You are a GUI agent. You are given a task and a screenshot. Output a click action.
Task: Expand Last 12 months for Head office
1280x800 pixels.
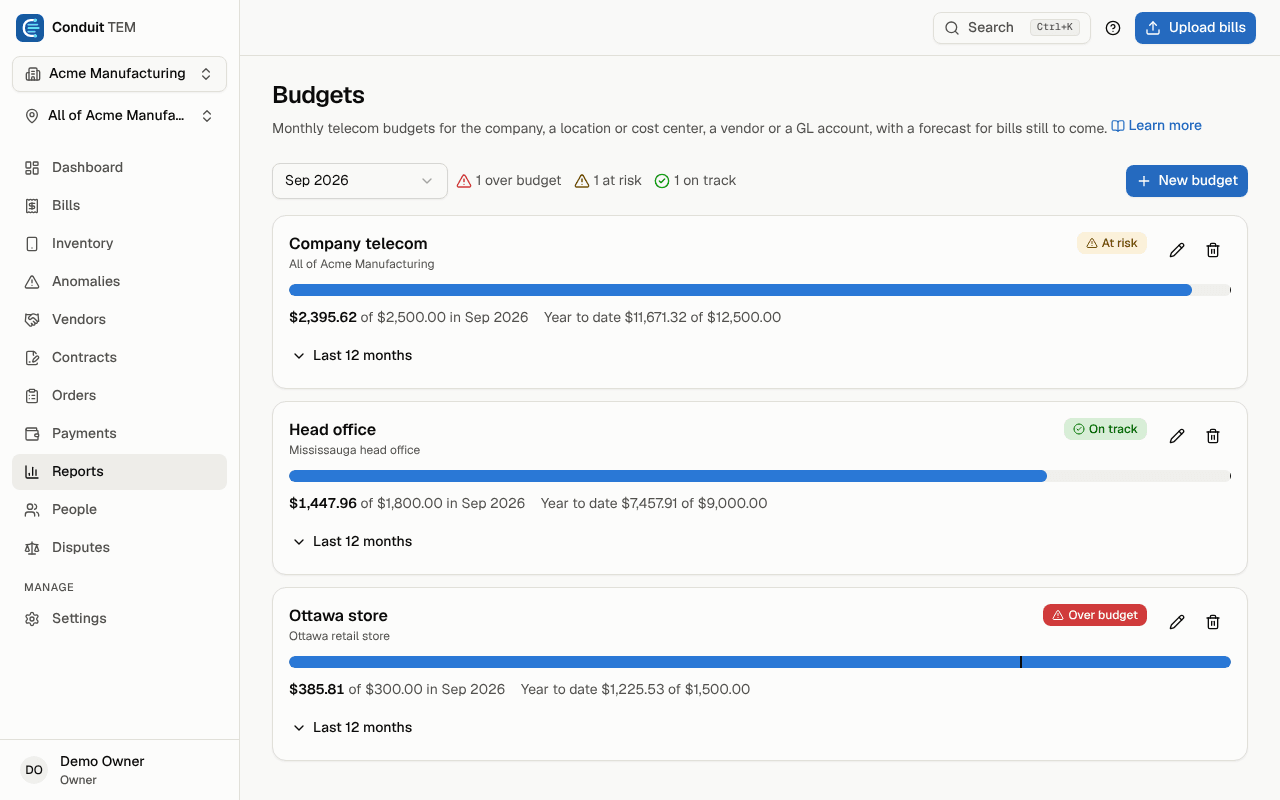tap(352, 542)
